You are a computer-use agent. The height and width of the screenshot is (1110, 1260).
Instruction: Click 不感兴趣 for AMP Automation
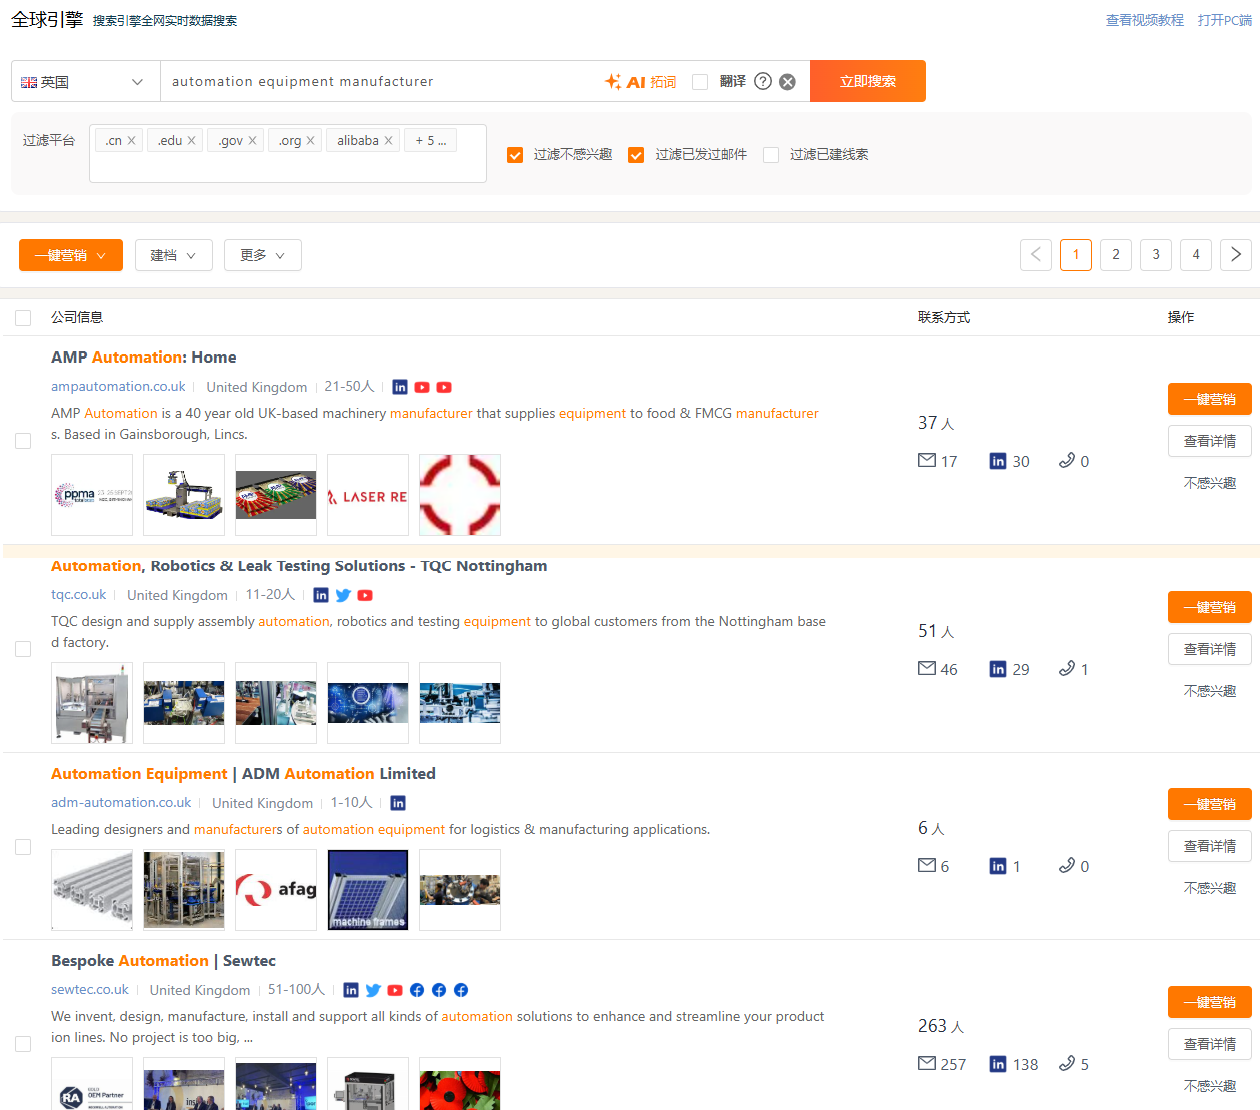click(x=1210, y=483)
